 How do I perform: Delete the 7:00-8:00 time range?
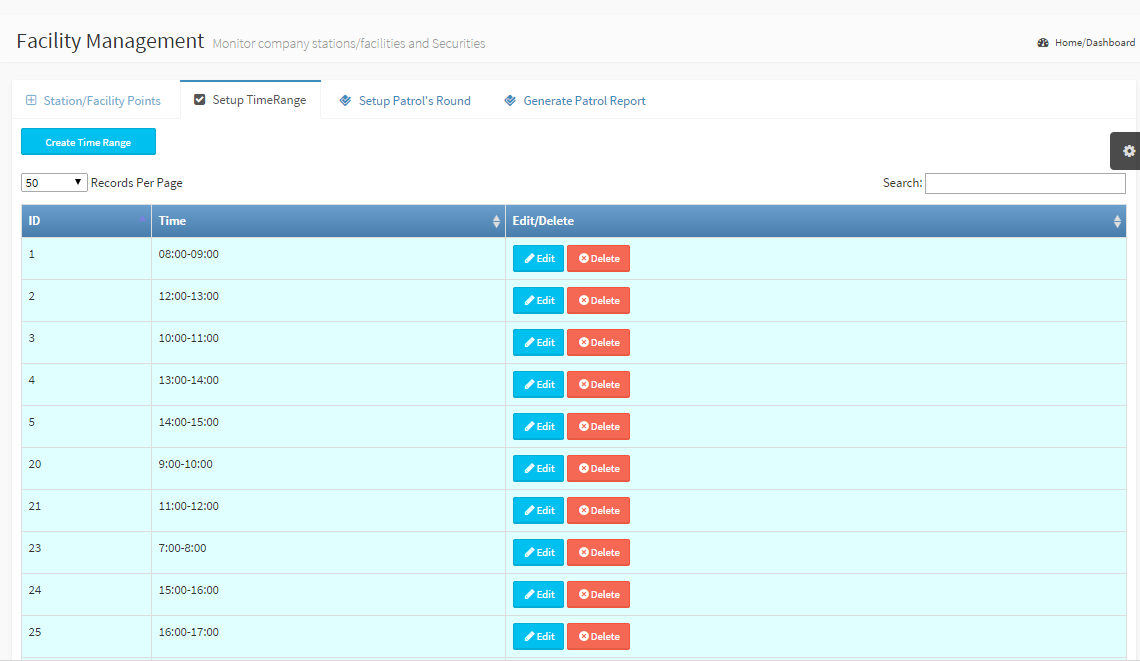click(x=598, y=553)
